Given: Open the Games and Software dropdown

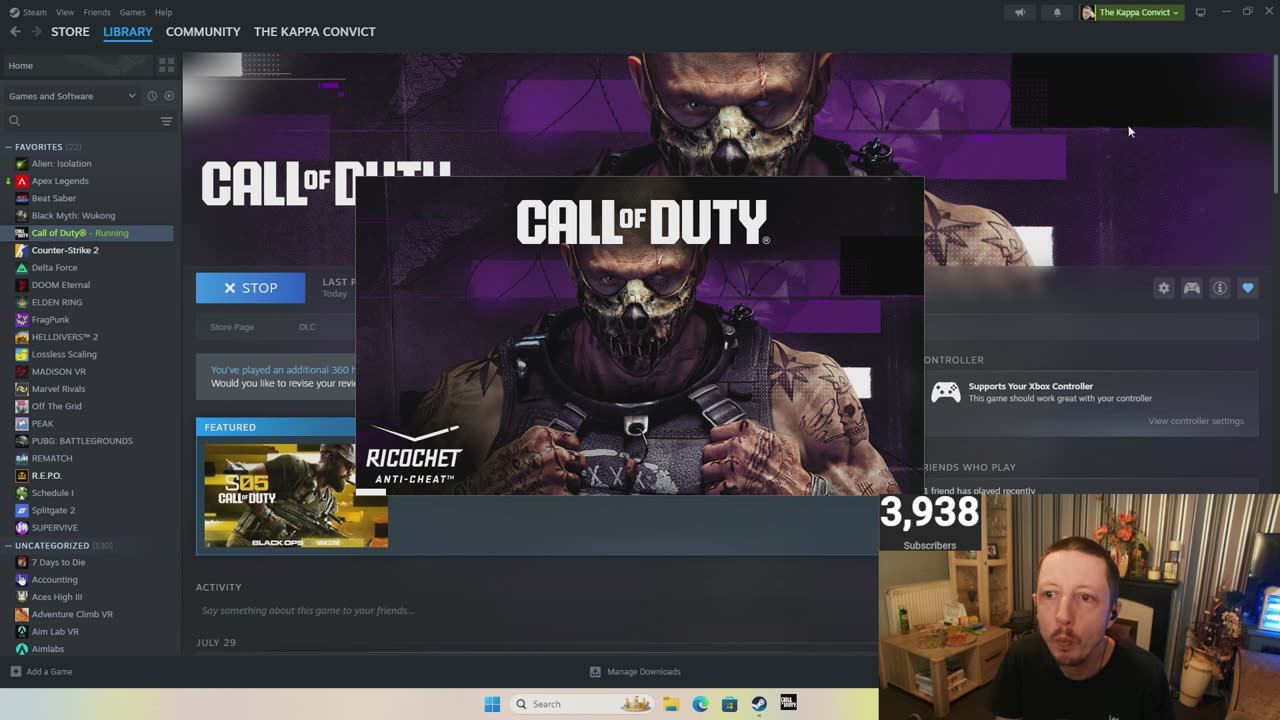Looking at the screenshot, I should point(72,96).
